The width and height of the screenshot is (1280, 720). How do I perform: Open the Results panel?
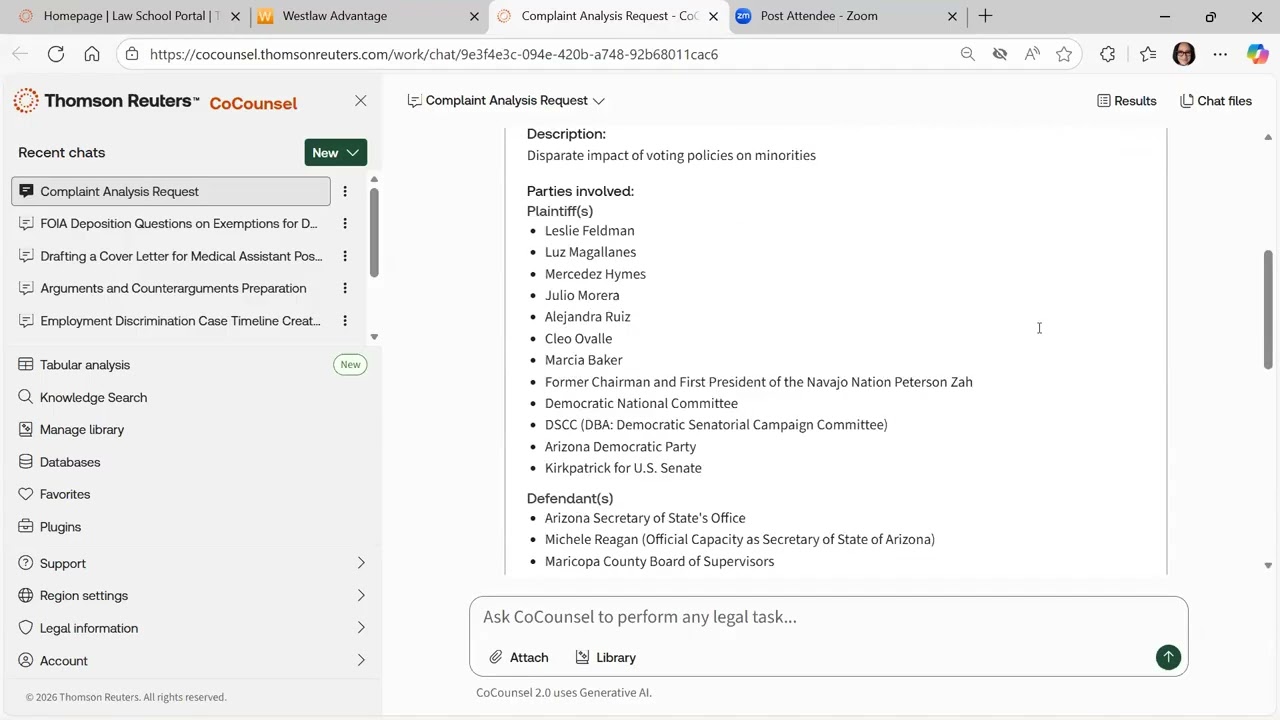coord(1126,101)
